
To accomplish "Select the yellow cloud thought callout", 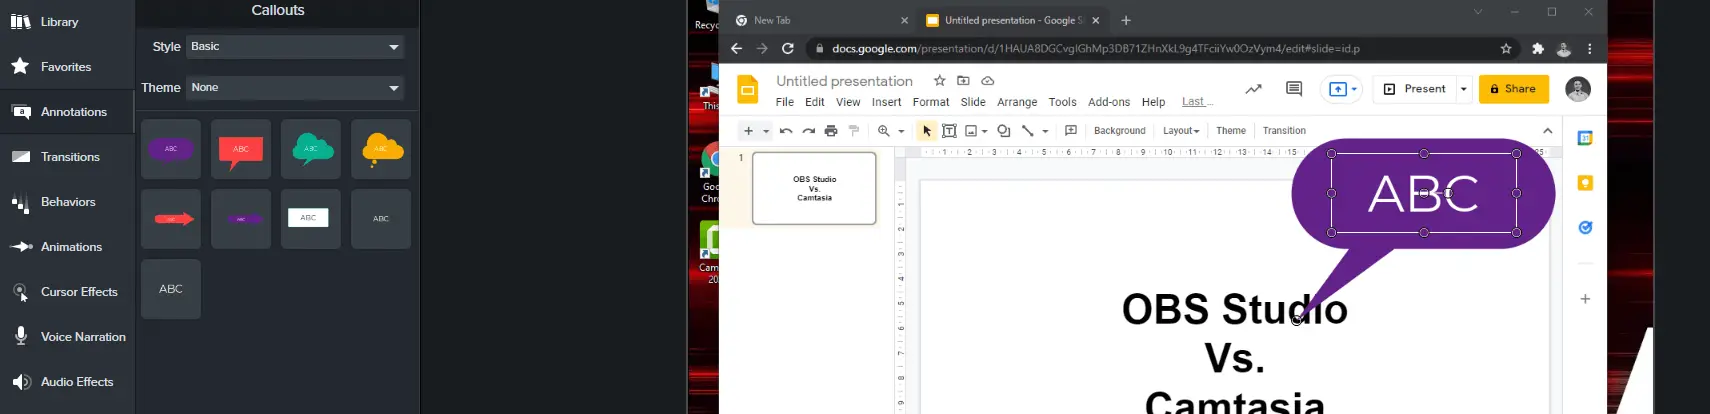I will coord(381,149).
